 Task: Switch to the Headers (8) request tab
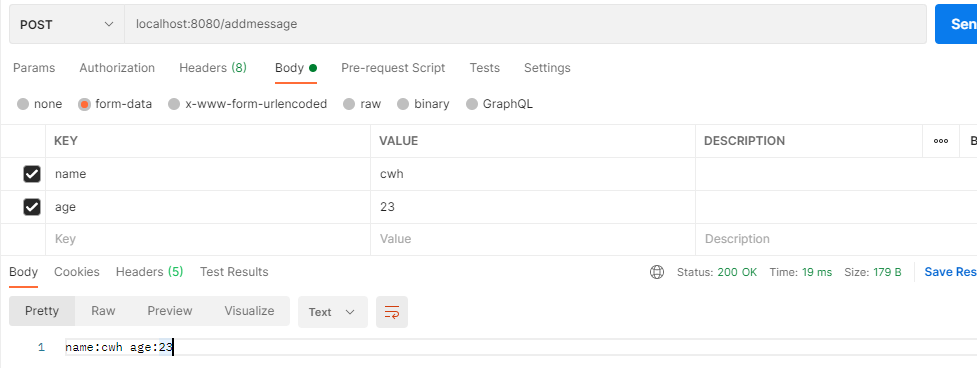click(213, 68)
